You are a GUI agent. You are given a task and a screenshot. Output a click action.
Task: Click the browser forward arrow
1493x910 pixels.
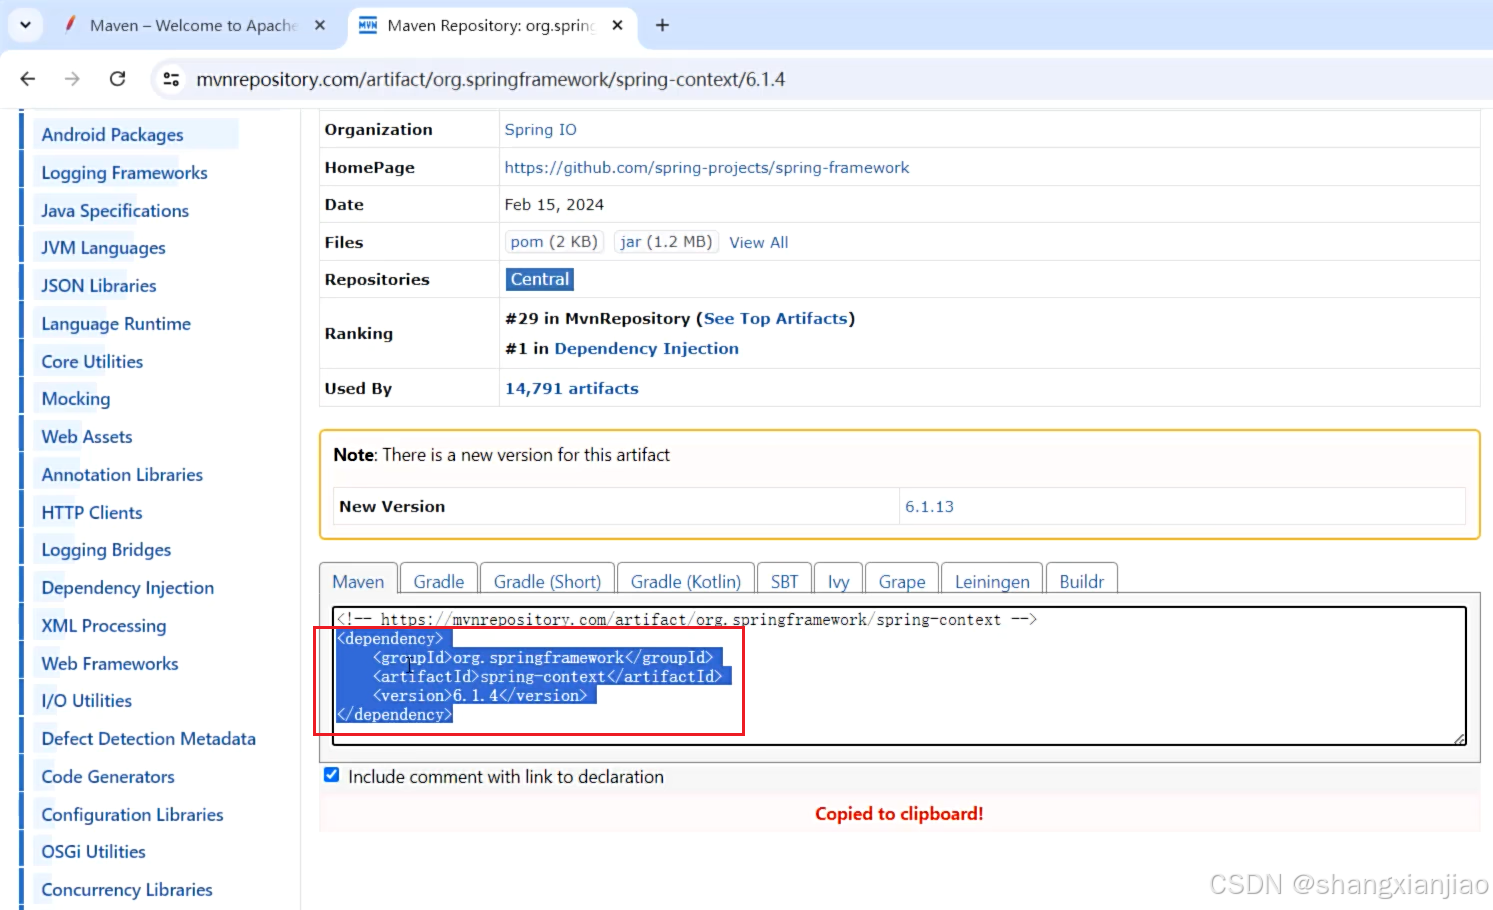pyautogui.click(x=72, y=79)
